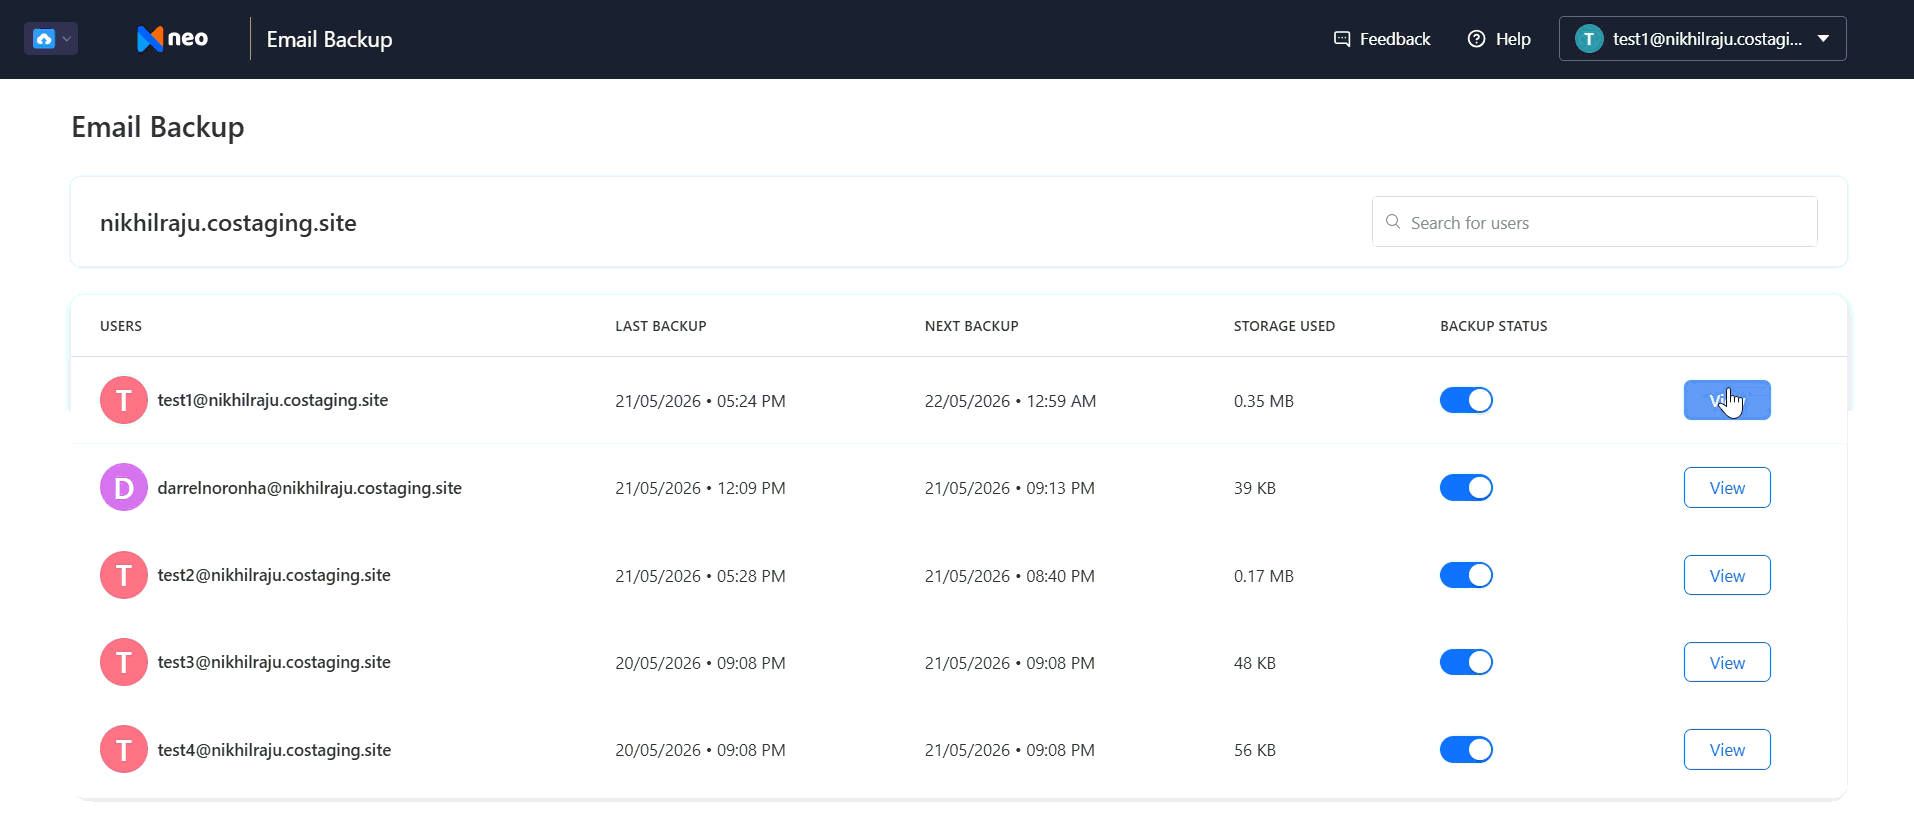
Task: Click the BACKUP STATUS column header
Action: pyautogui.click(x=1494, y=326)
